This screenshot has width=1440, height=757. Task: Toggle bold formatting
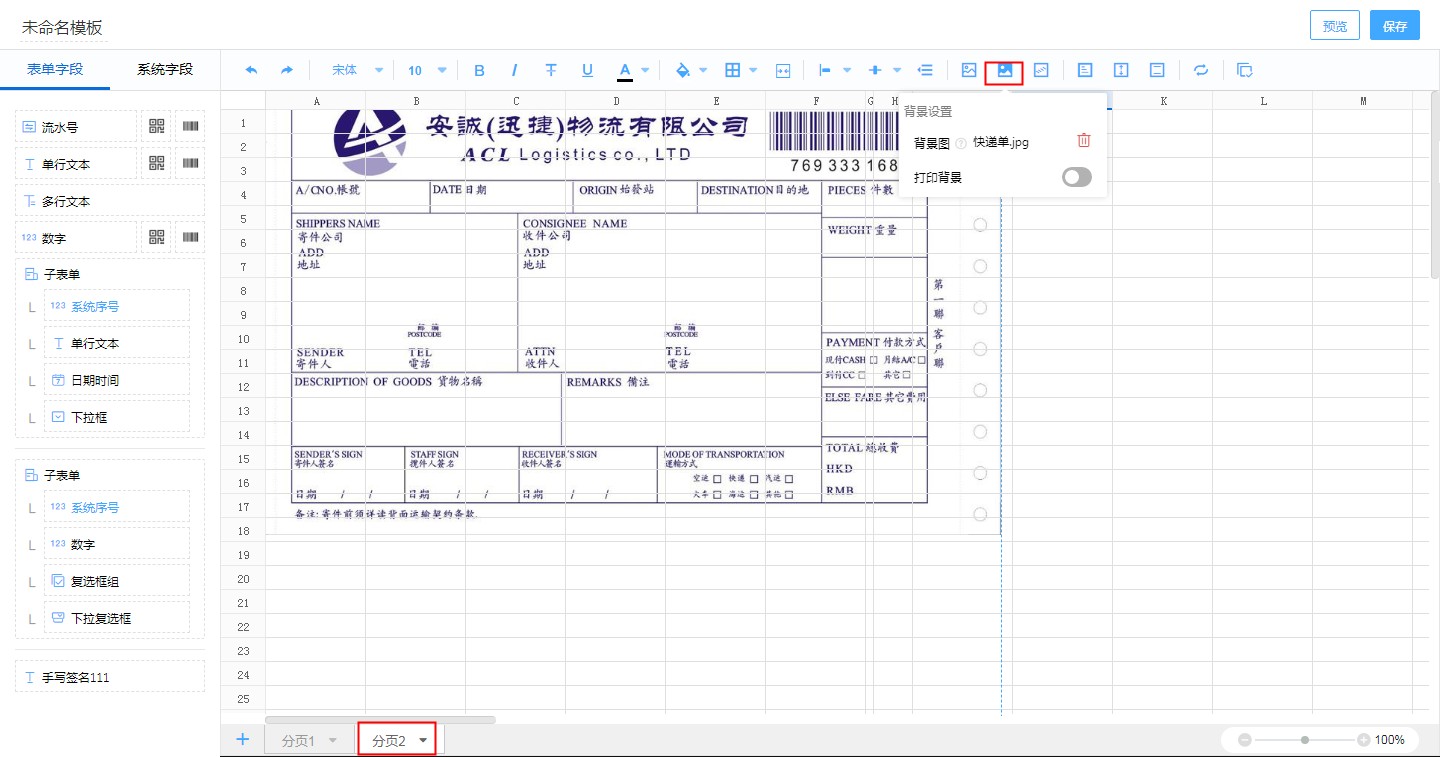[479, 70]
